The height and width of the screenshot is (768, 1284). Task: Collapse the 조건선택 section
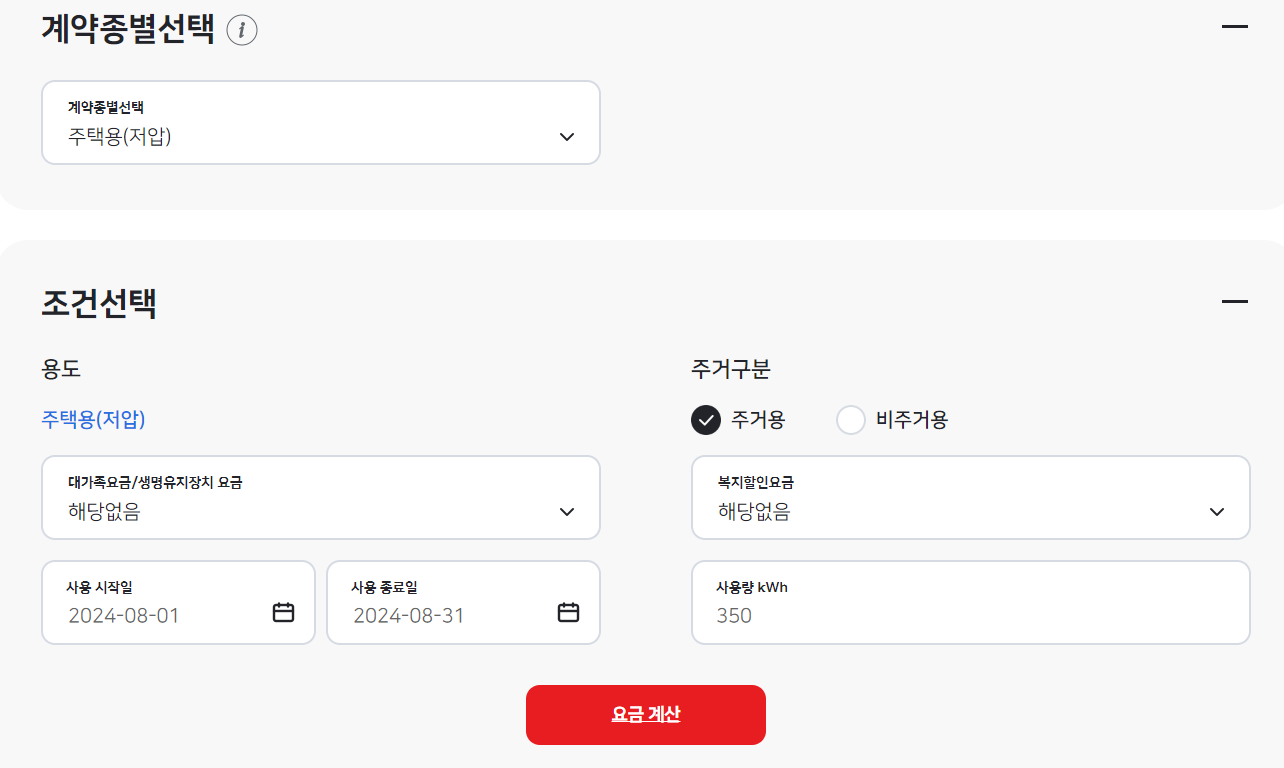pos(1236,300)
